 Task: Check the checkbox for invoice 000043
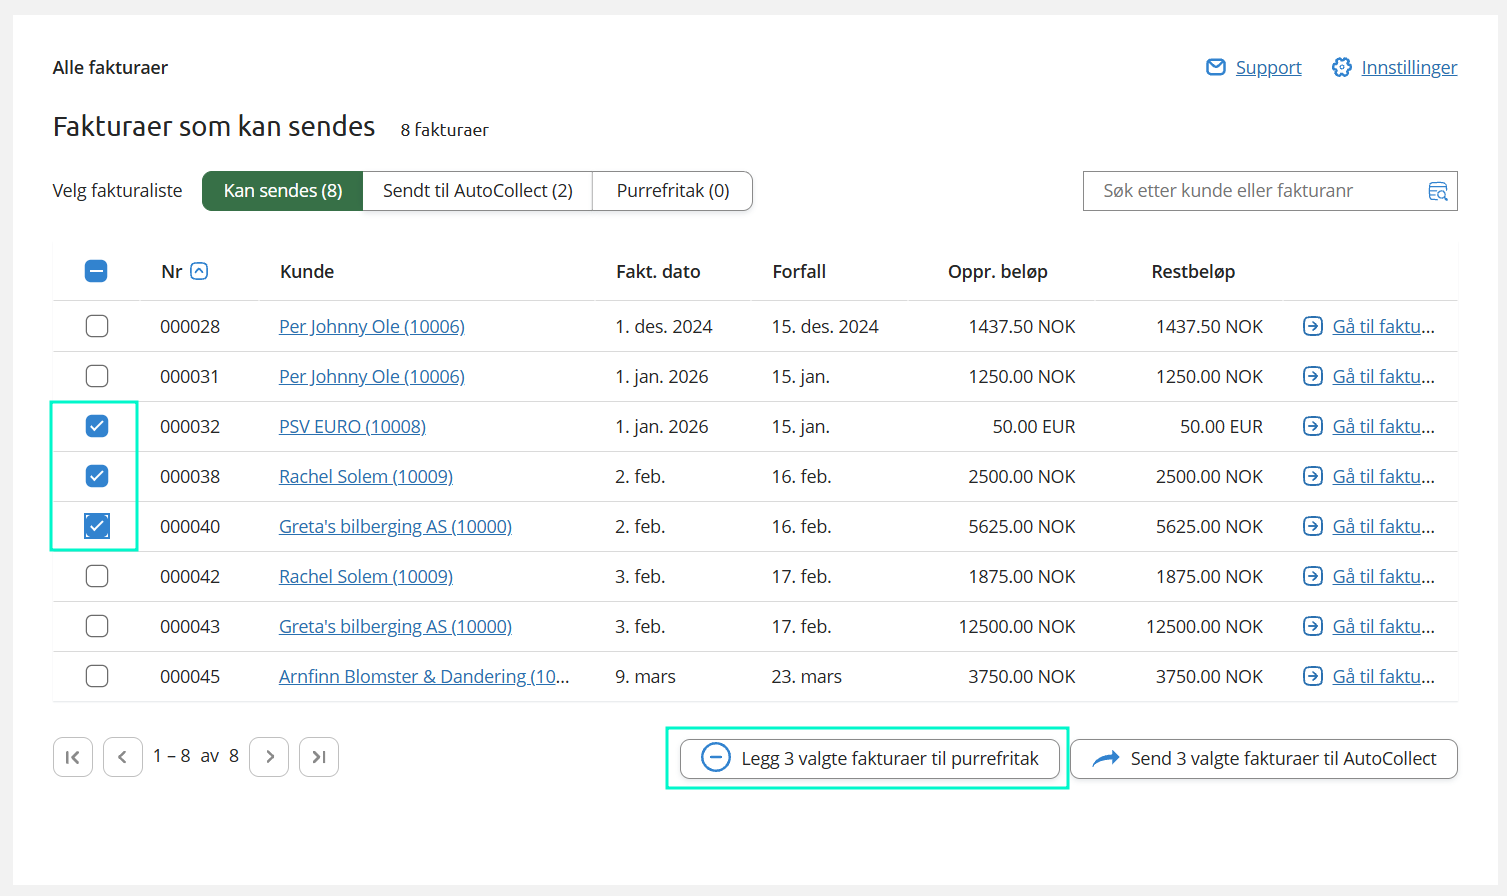[97, 626]
